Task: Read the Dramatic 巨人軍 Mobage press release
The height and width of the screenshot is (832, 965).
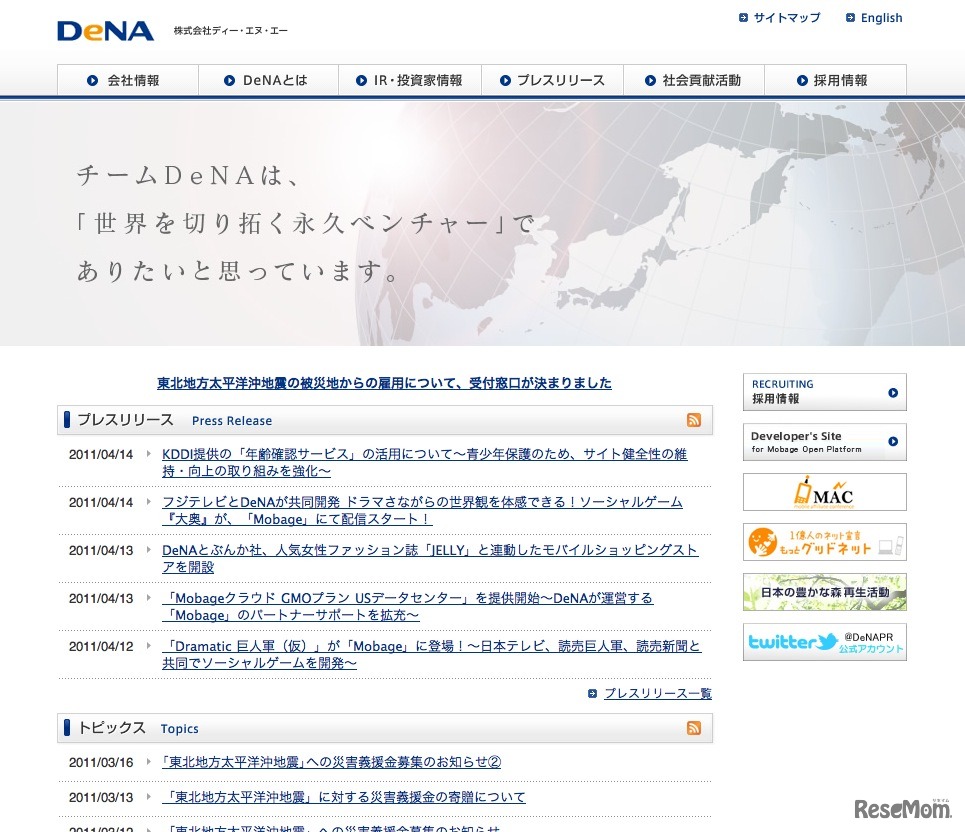Action: 431,654
